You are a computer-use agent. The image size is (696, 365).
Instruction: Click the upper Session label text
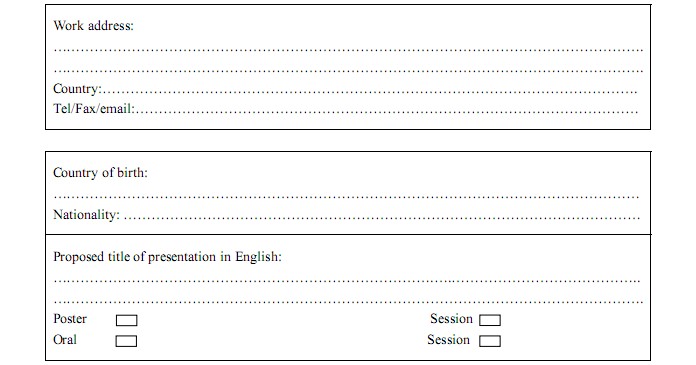tap(451, 319)
